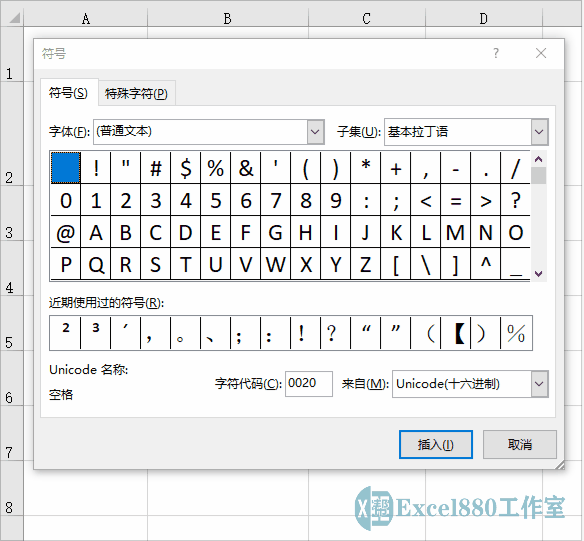This screenshot has height=541, width=584.
Task: Select the letter P in the grid
Action: tap(66, 264)
